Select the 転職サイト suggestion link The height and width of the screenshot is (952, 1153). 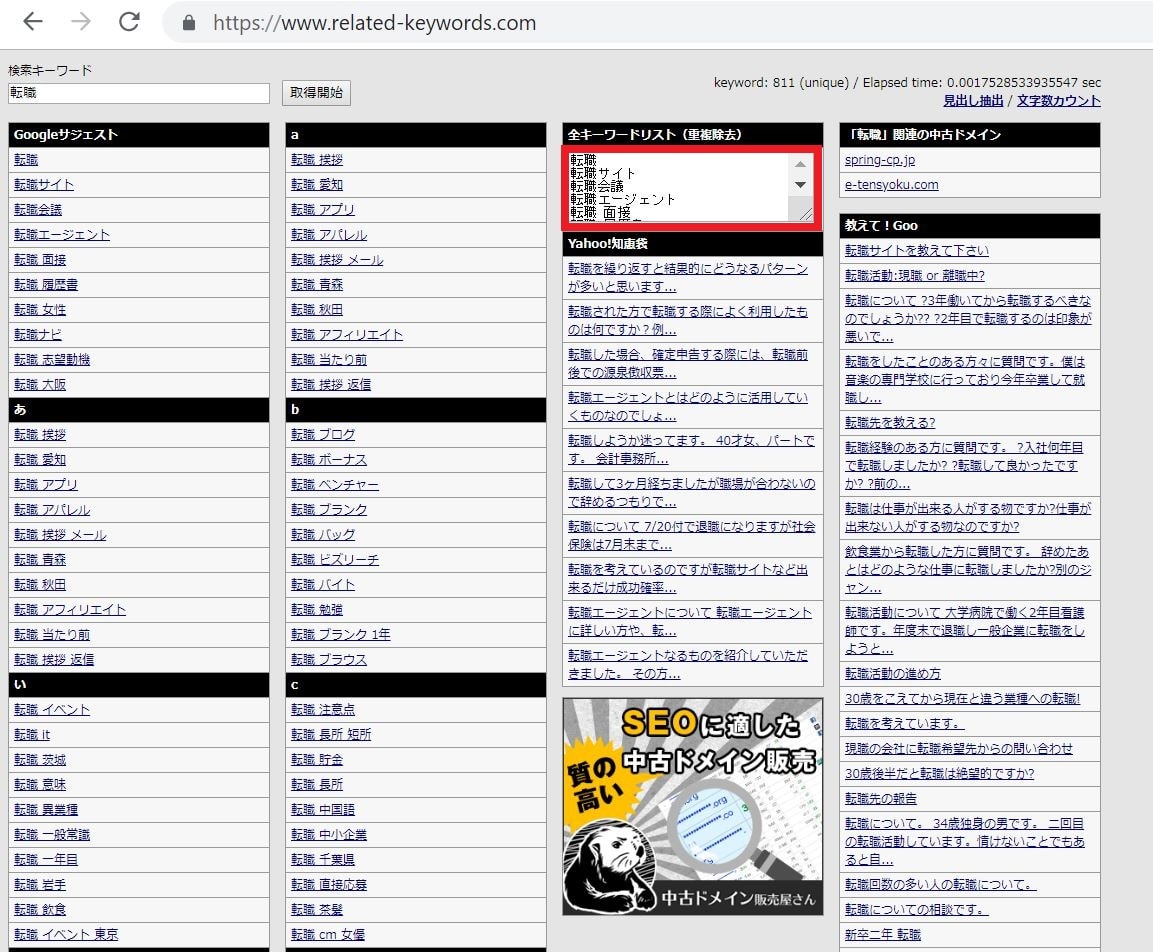click(x=44, y=185)
